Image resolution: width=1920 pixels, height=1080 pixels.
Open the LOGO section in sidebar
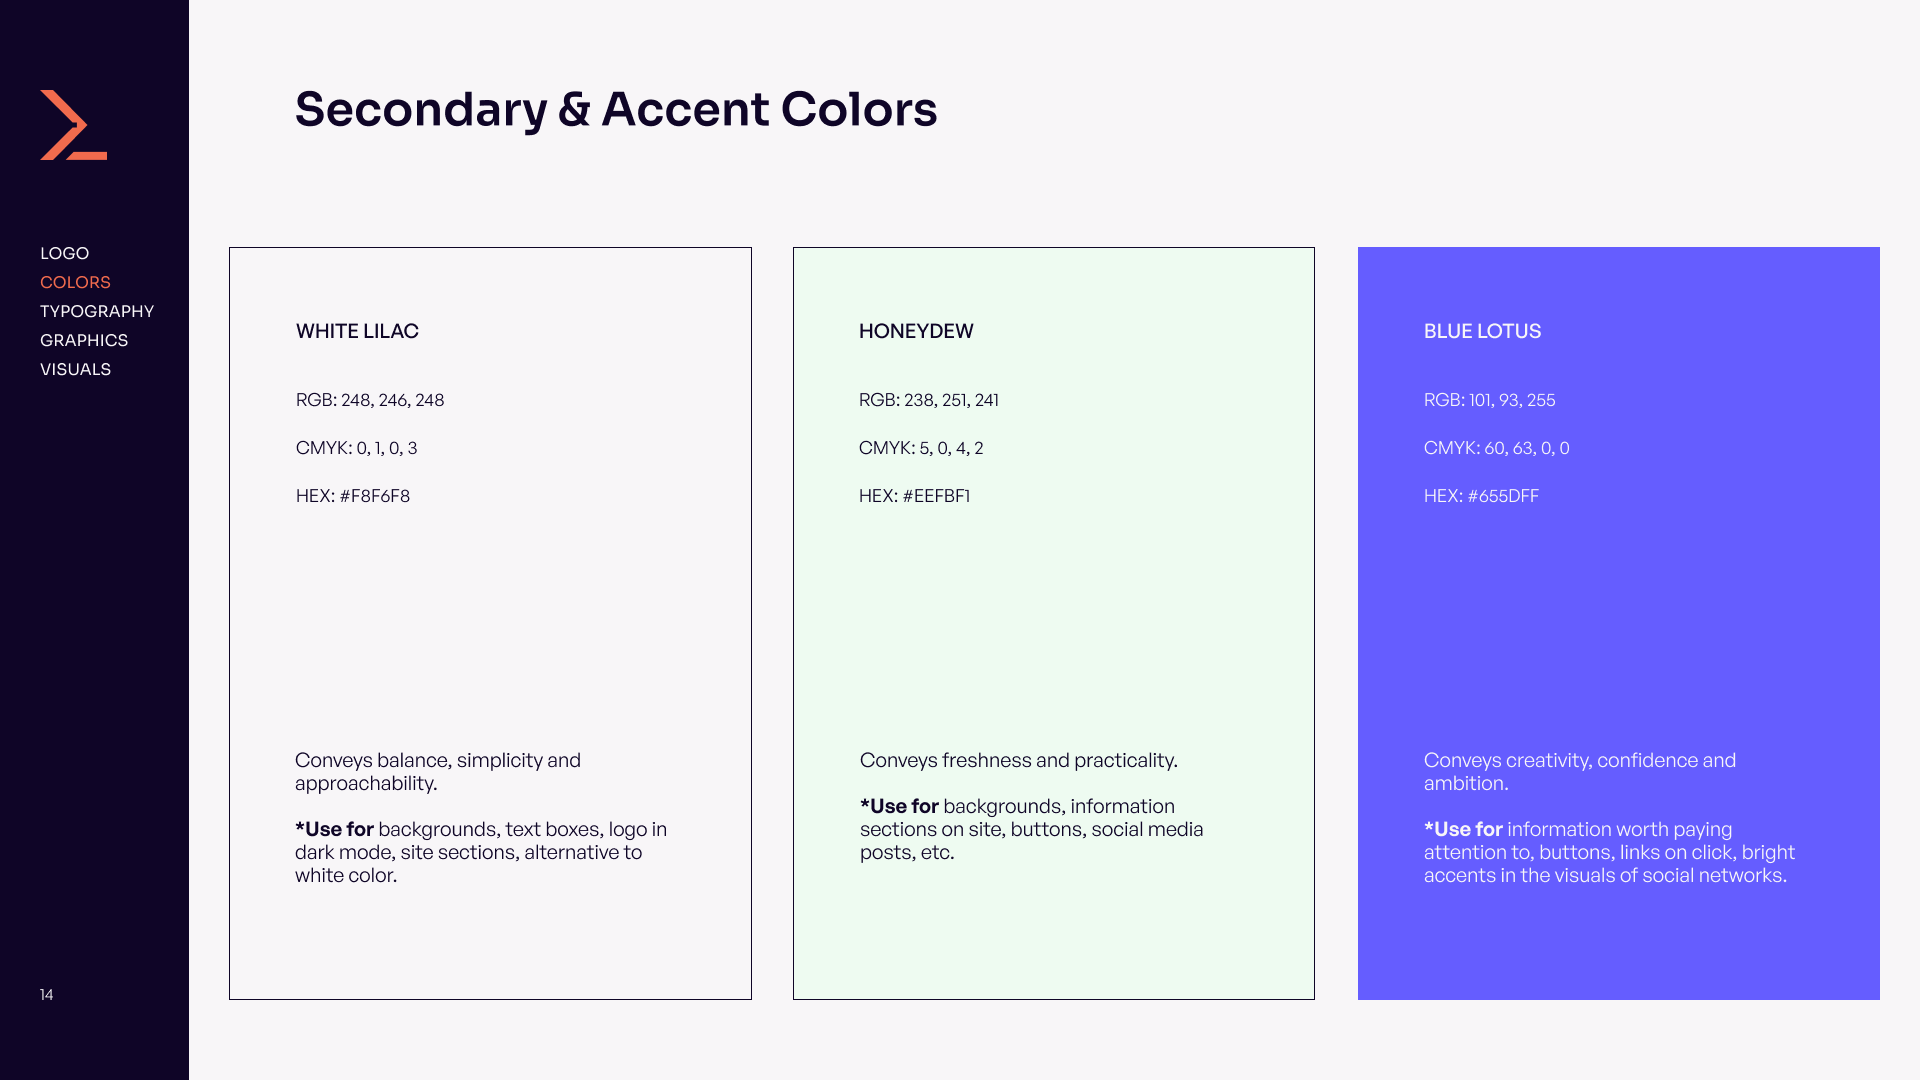tap(65, 253)
